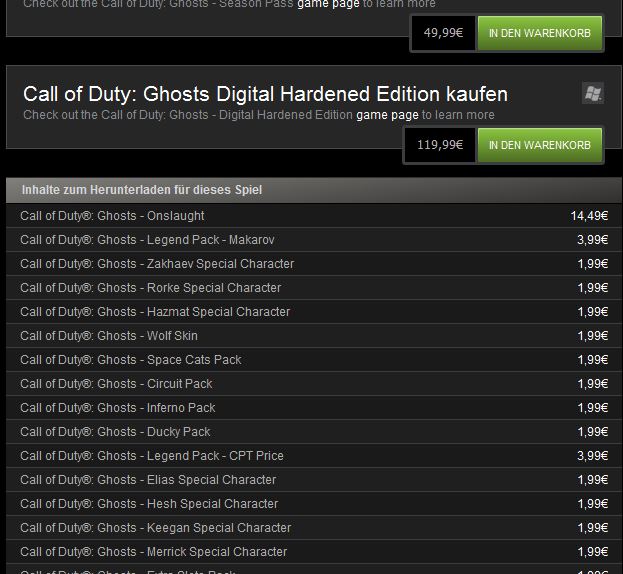The image size is (623, 574).
Task: Open Legend Pack - Makarov DLC row
Action: [x=314, y=240]
